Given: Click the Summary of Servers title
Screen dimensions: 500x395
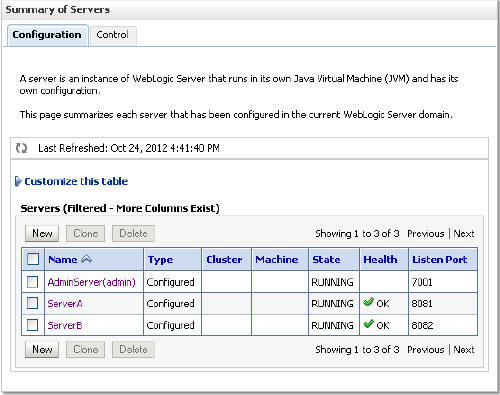Looking at the screenshot, I should (x=58, y=10).
